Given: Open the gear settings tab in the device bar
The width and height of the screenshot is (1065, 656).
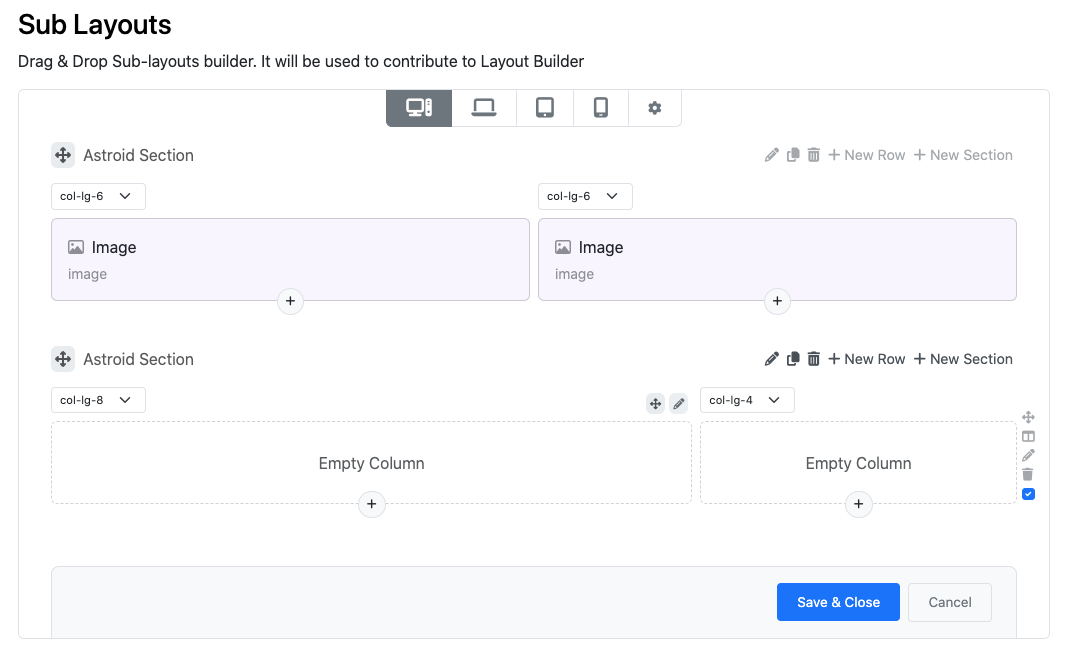Looking at the screenshot, I should coord(655,108).
